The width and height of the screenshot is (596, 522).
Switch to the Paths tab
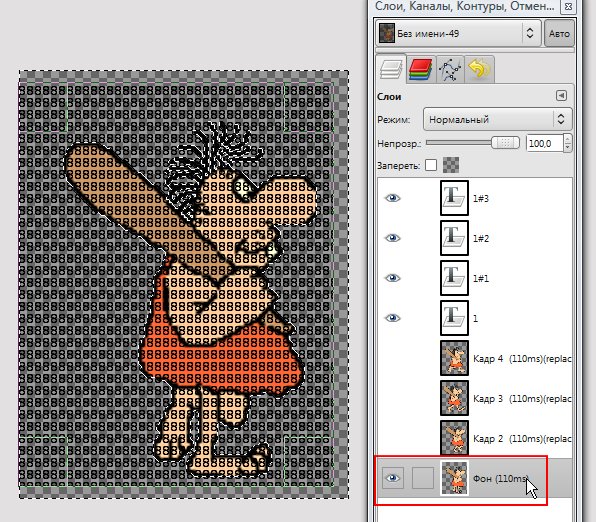click(450, 69)
